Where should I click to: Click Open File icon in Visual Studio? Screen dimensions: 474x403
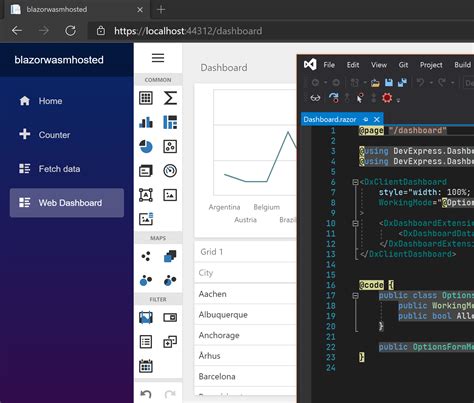pyautogui.click(x=375, y=82)
